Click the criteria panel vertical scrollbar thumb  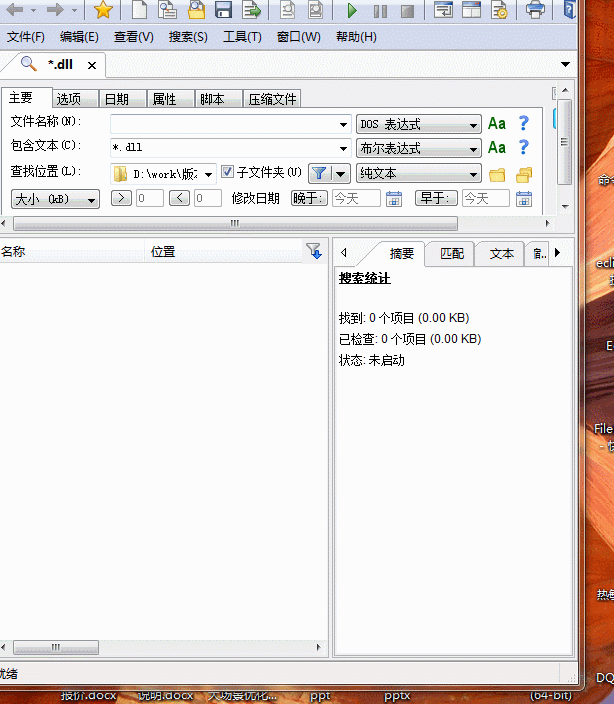(565, 142)
